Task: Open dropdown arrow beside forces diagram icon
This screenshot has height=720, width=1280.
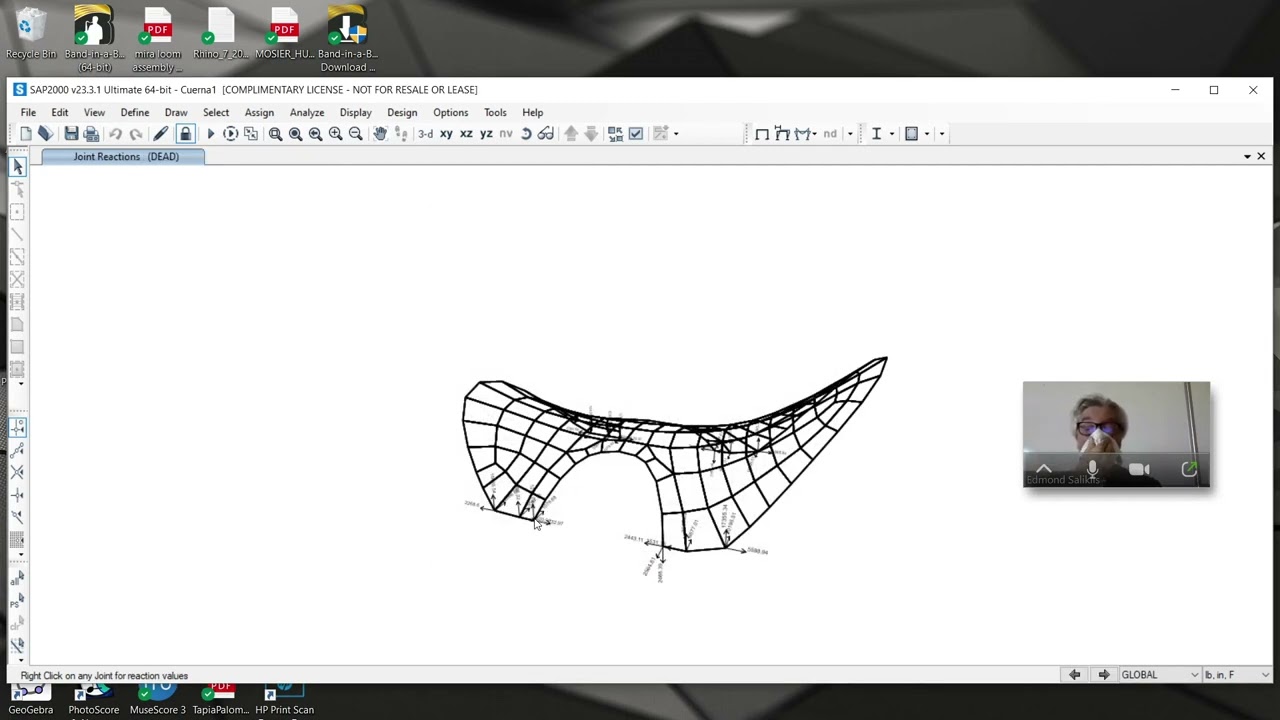Action: [814, 134]
